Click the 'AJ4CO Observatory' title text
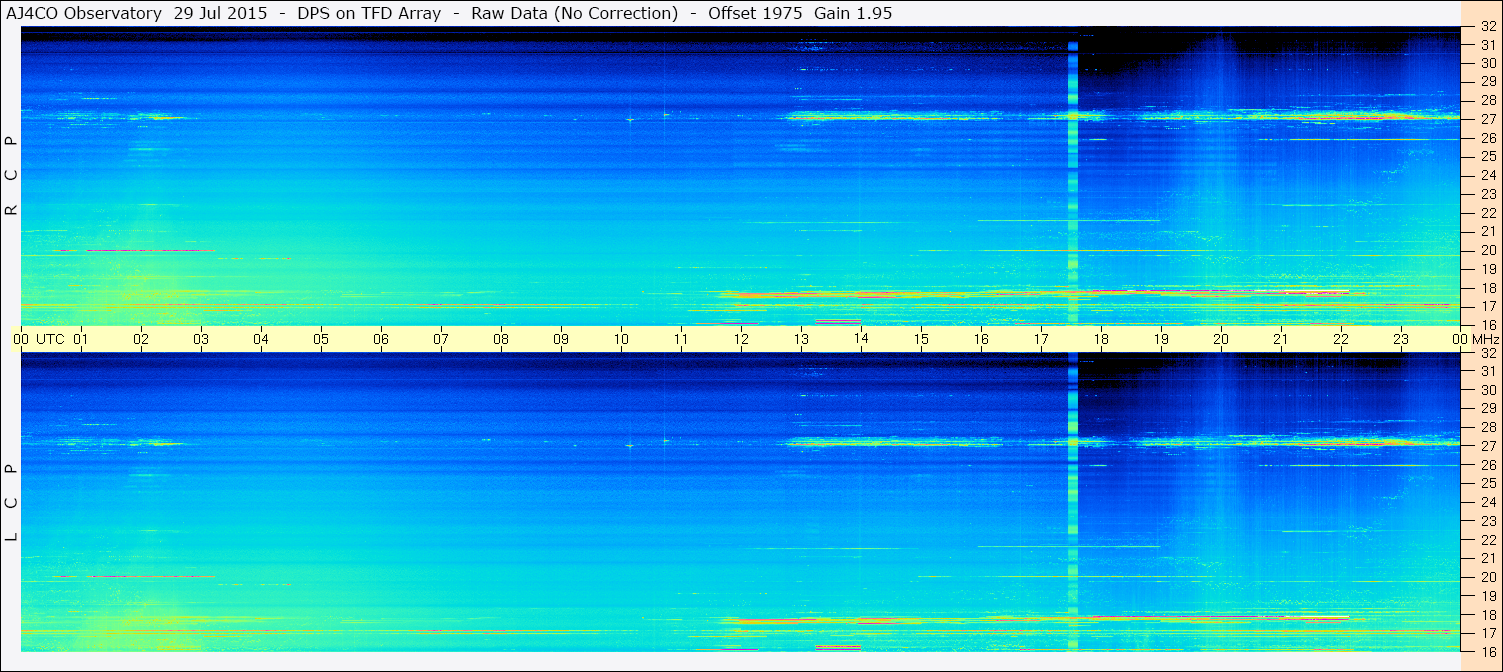The image size is (1503, 672). coord(86,13)
